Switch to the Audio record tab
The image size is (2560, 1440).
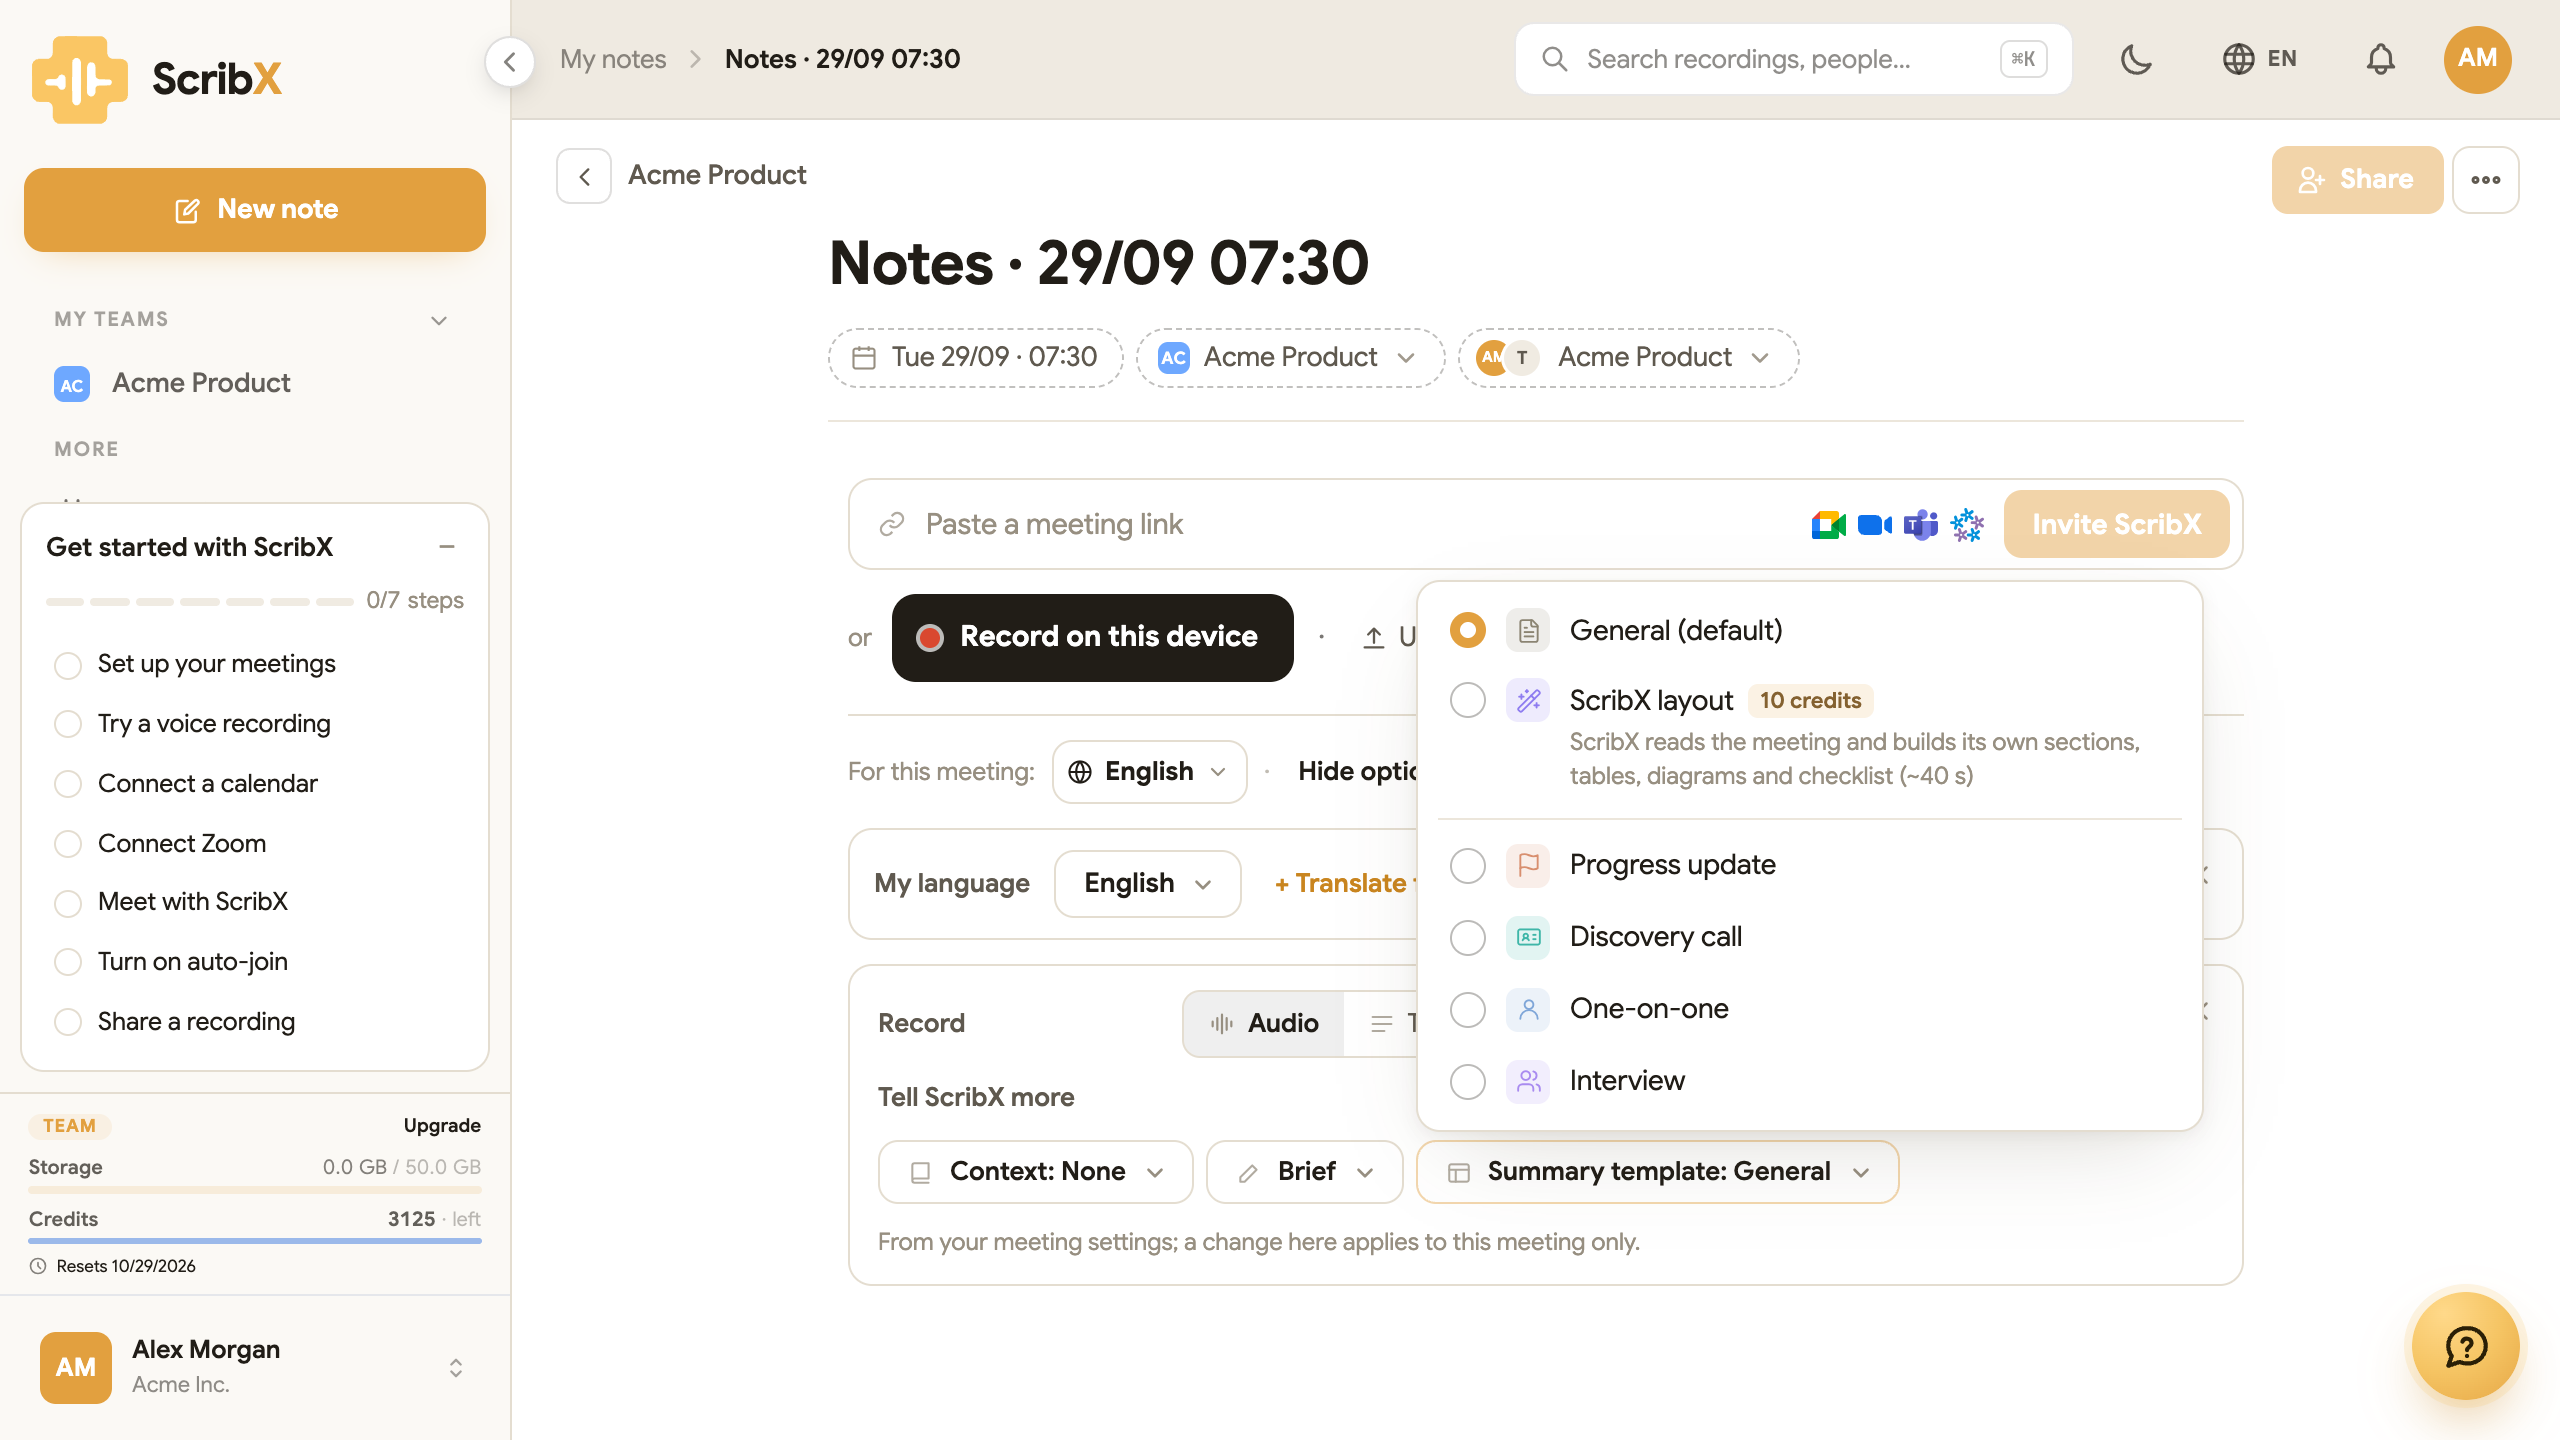click(1264, 1024)
